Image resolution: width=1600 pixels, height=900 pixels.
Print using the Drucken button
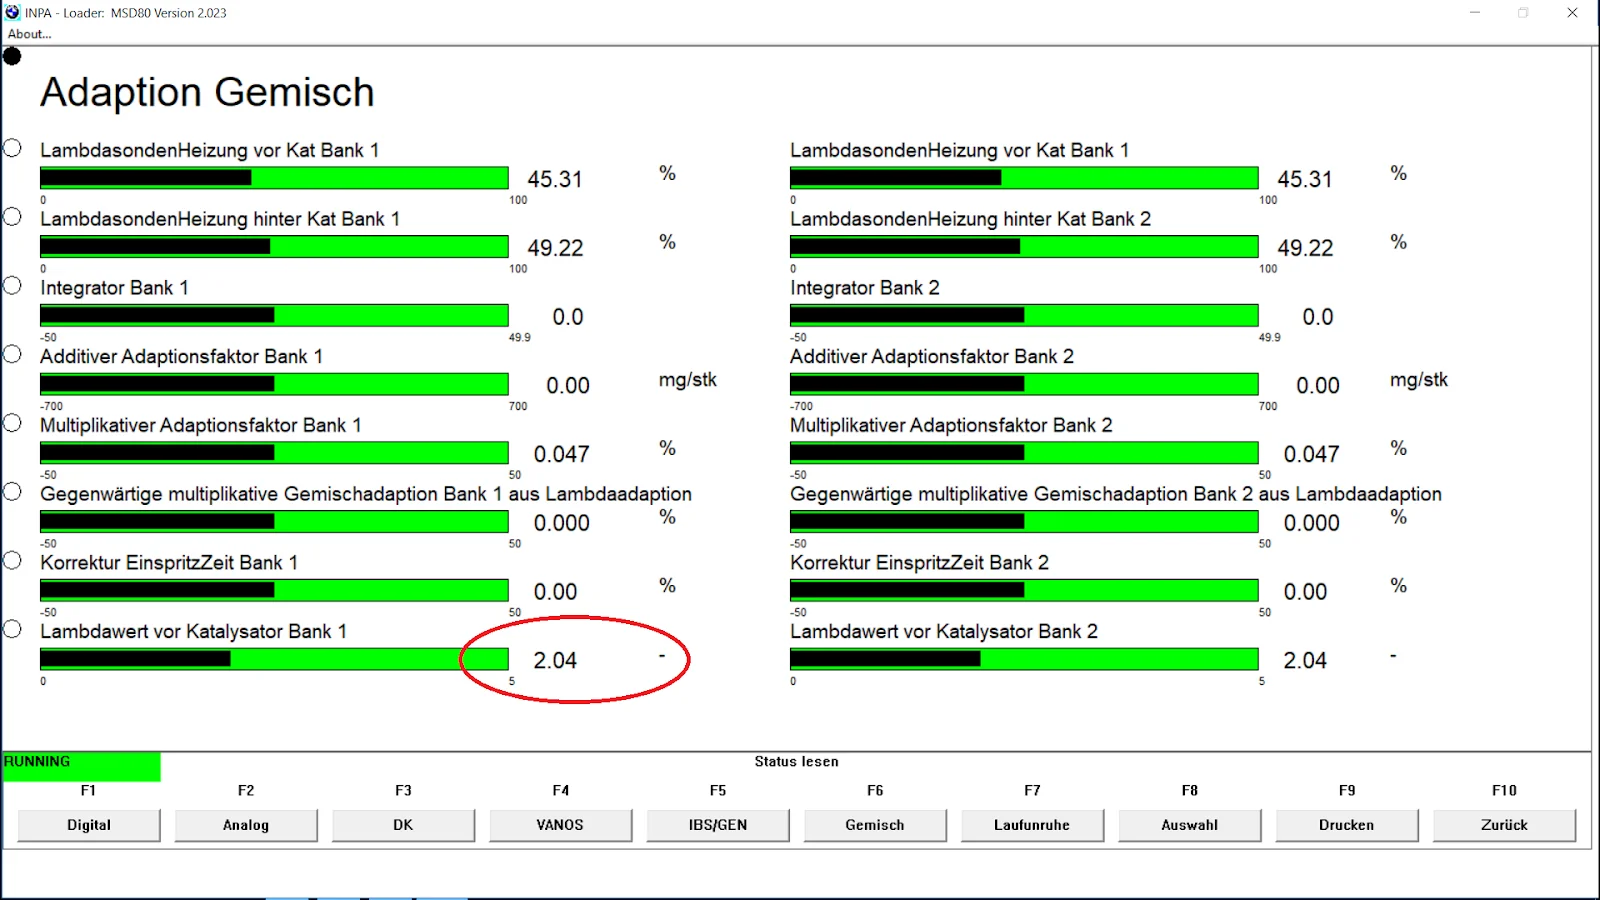tap(1346, 825)
